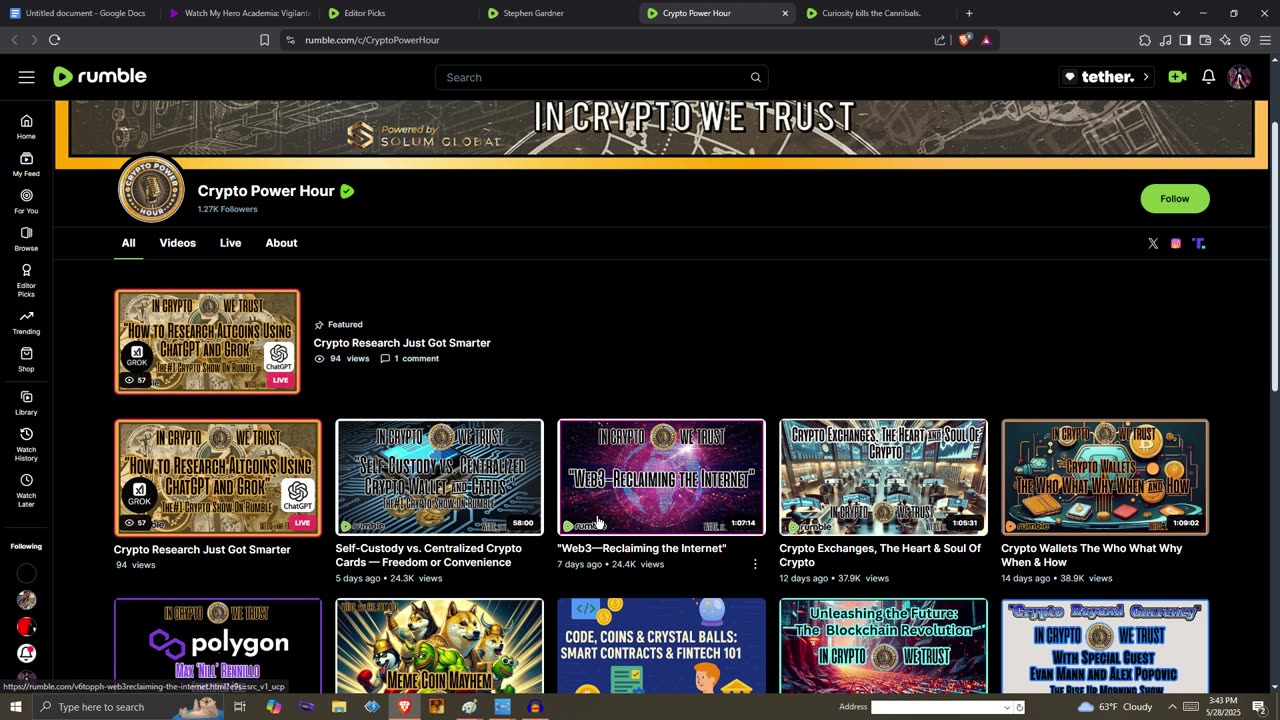Click the share page icon
This screenshot has width=1280, height=720.
click(940, 40)
